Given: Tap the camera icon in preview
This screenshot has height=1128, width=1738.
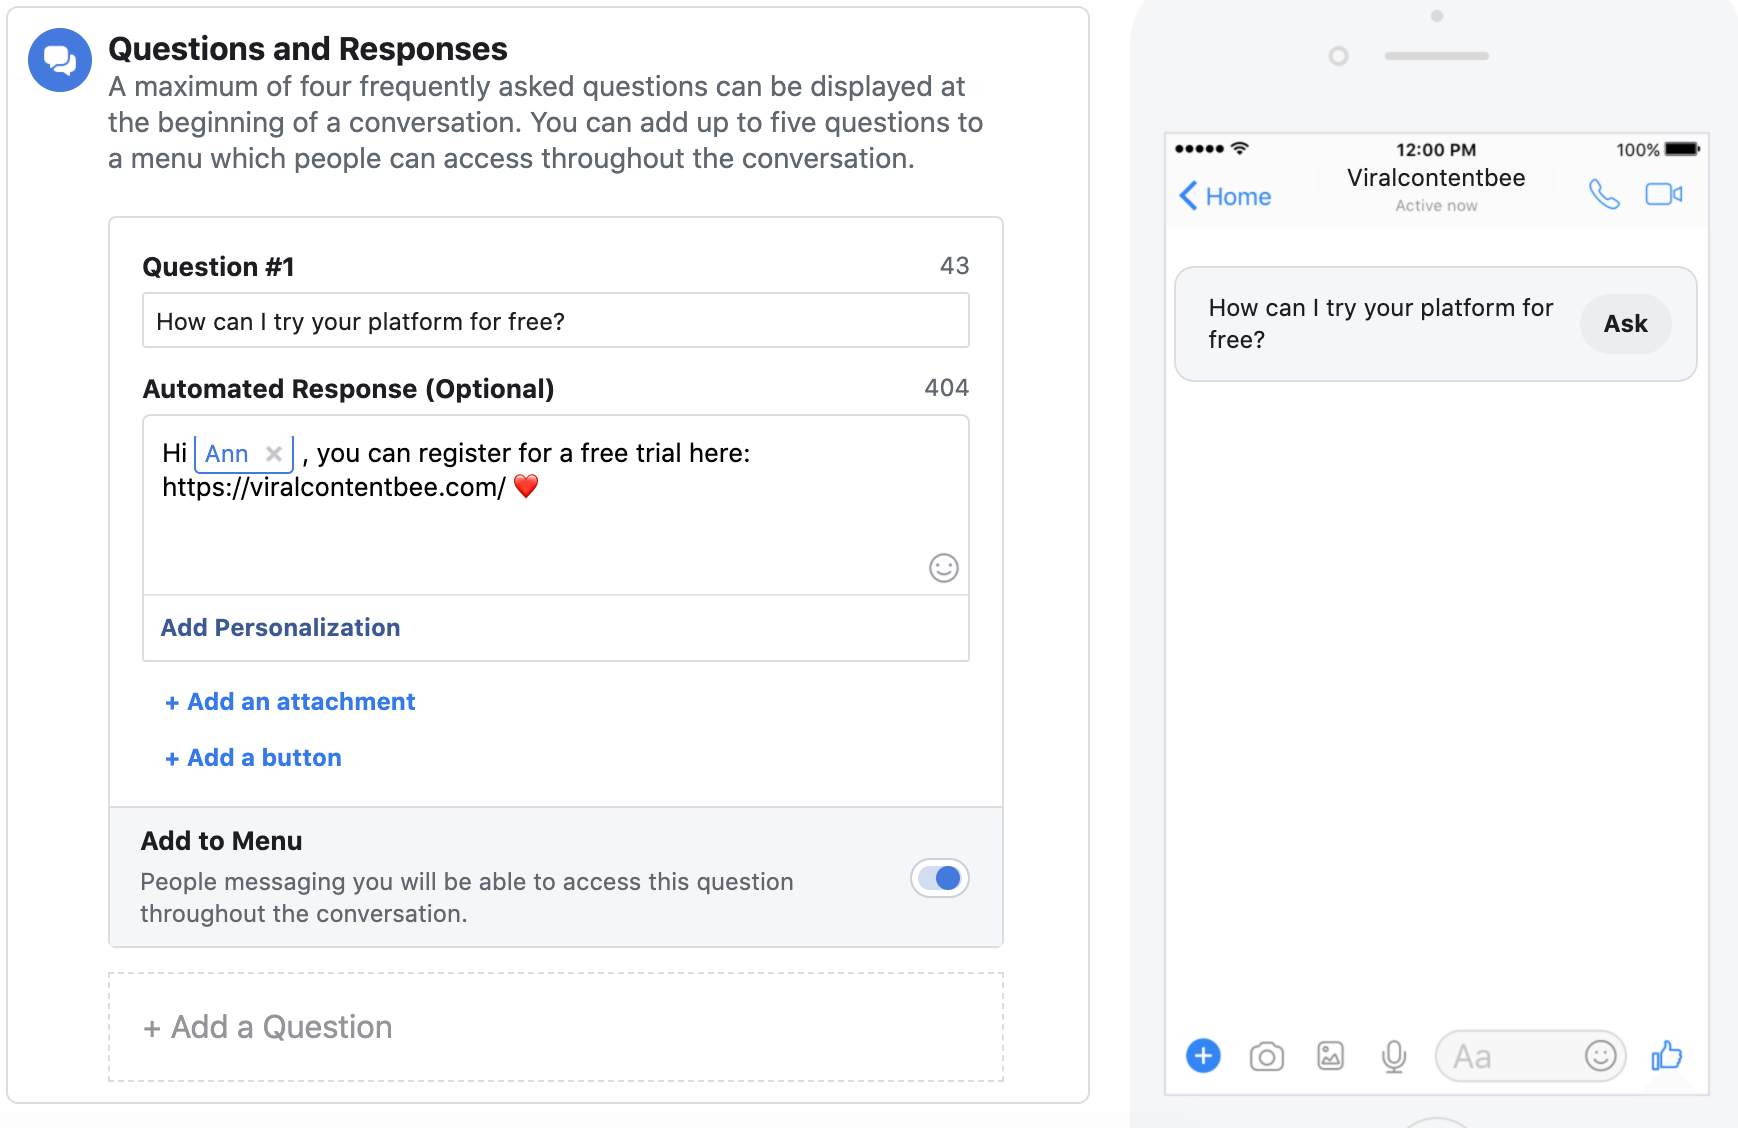Looking at the screenshot, I should click(x=1267, y=1057).
